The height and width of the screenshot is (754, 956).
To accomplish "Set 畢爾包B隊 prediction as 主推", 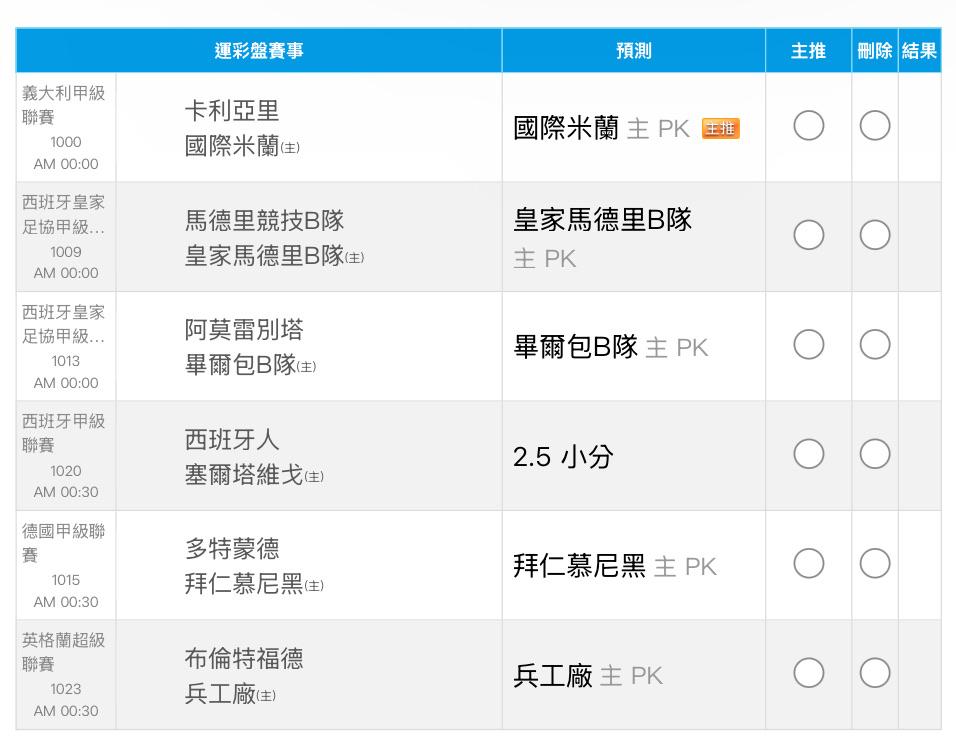I will [808, 344].
